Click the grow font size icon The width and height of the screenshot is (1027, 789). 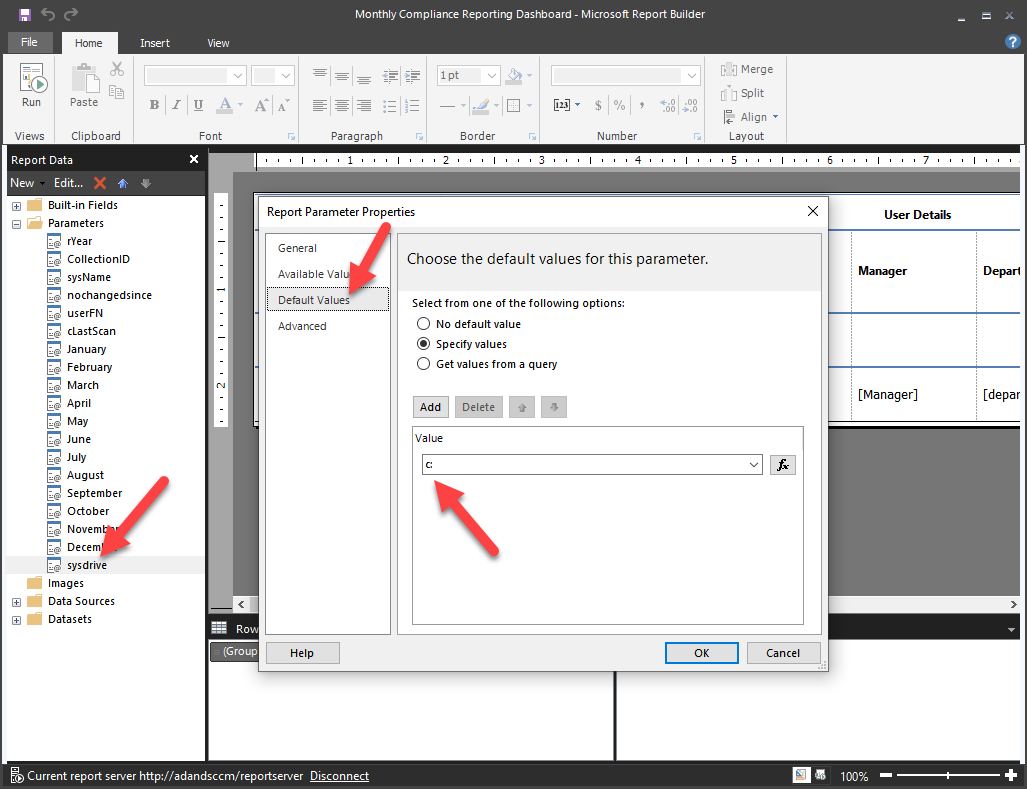tap(261, 105)
